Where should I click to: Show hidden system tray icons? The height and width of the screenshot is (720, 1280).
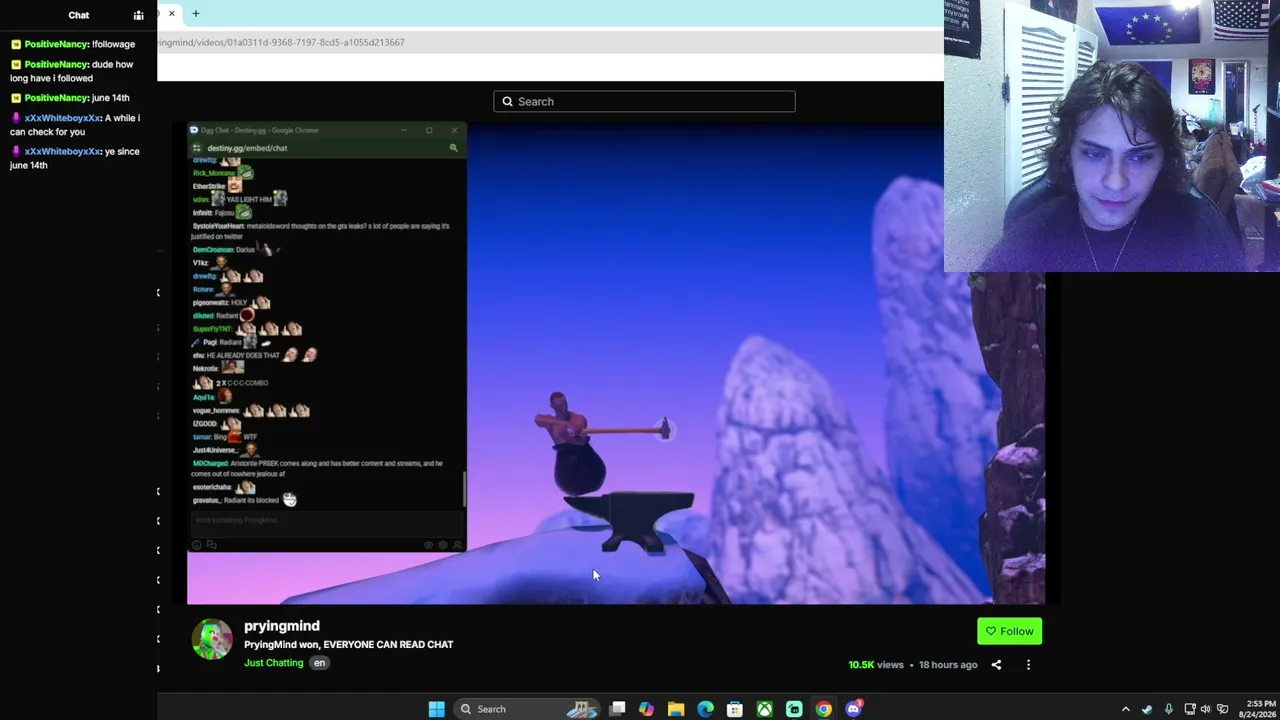coord(1125,709)
